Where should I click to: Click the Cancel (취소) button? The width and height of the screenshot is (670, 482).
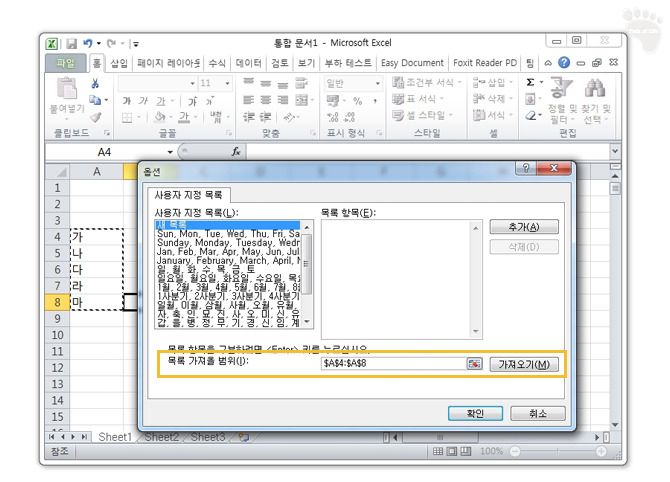click(x=538, y=413)
